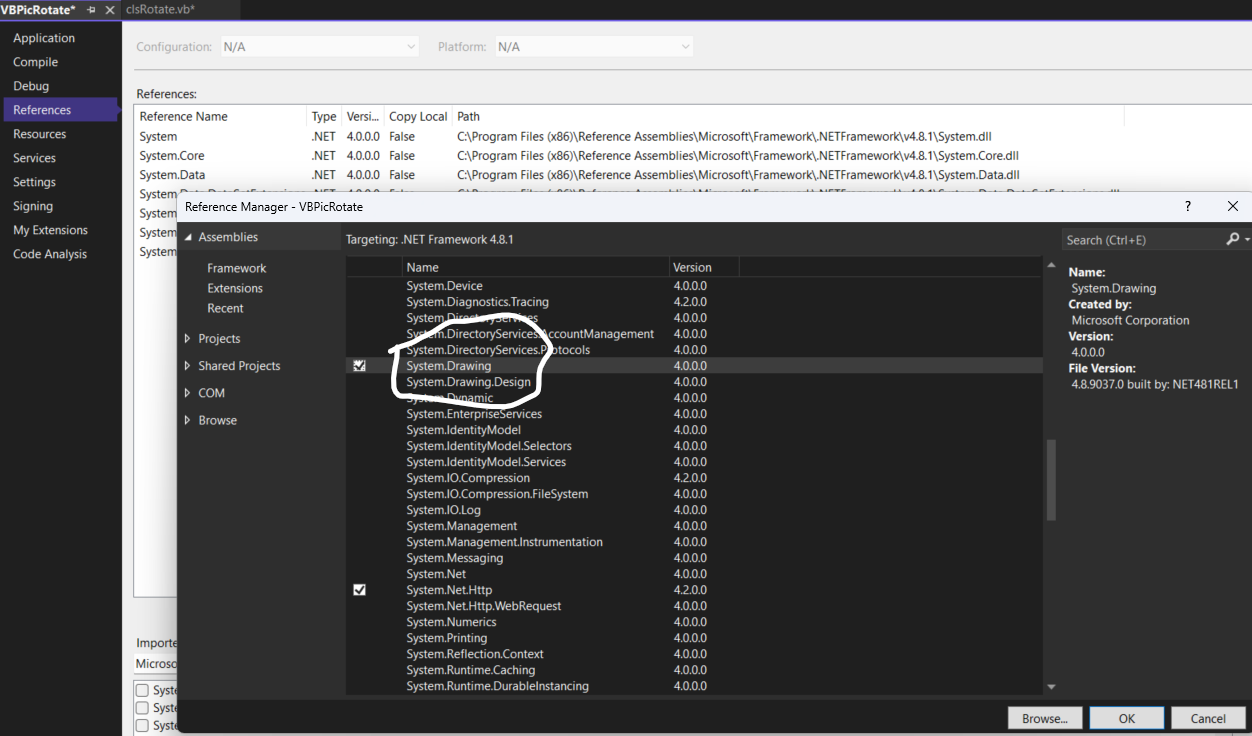Select the System.Device assembly row
The height and width of the screenshot is (736, 1252).
pos(694,286)
